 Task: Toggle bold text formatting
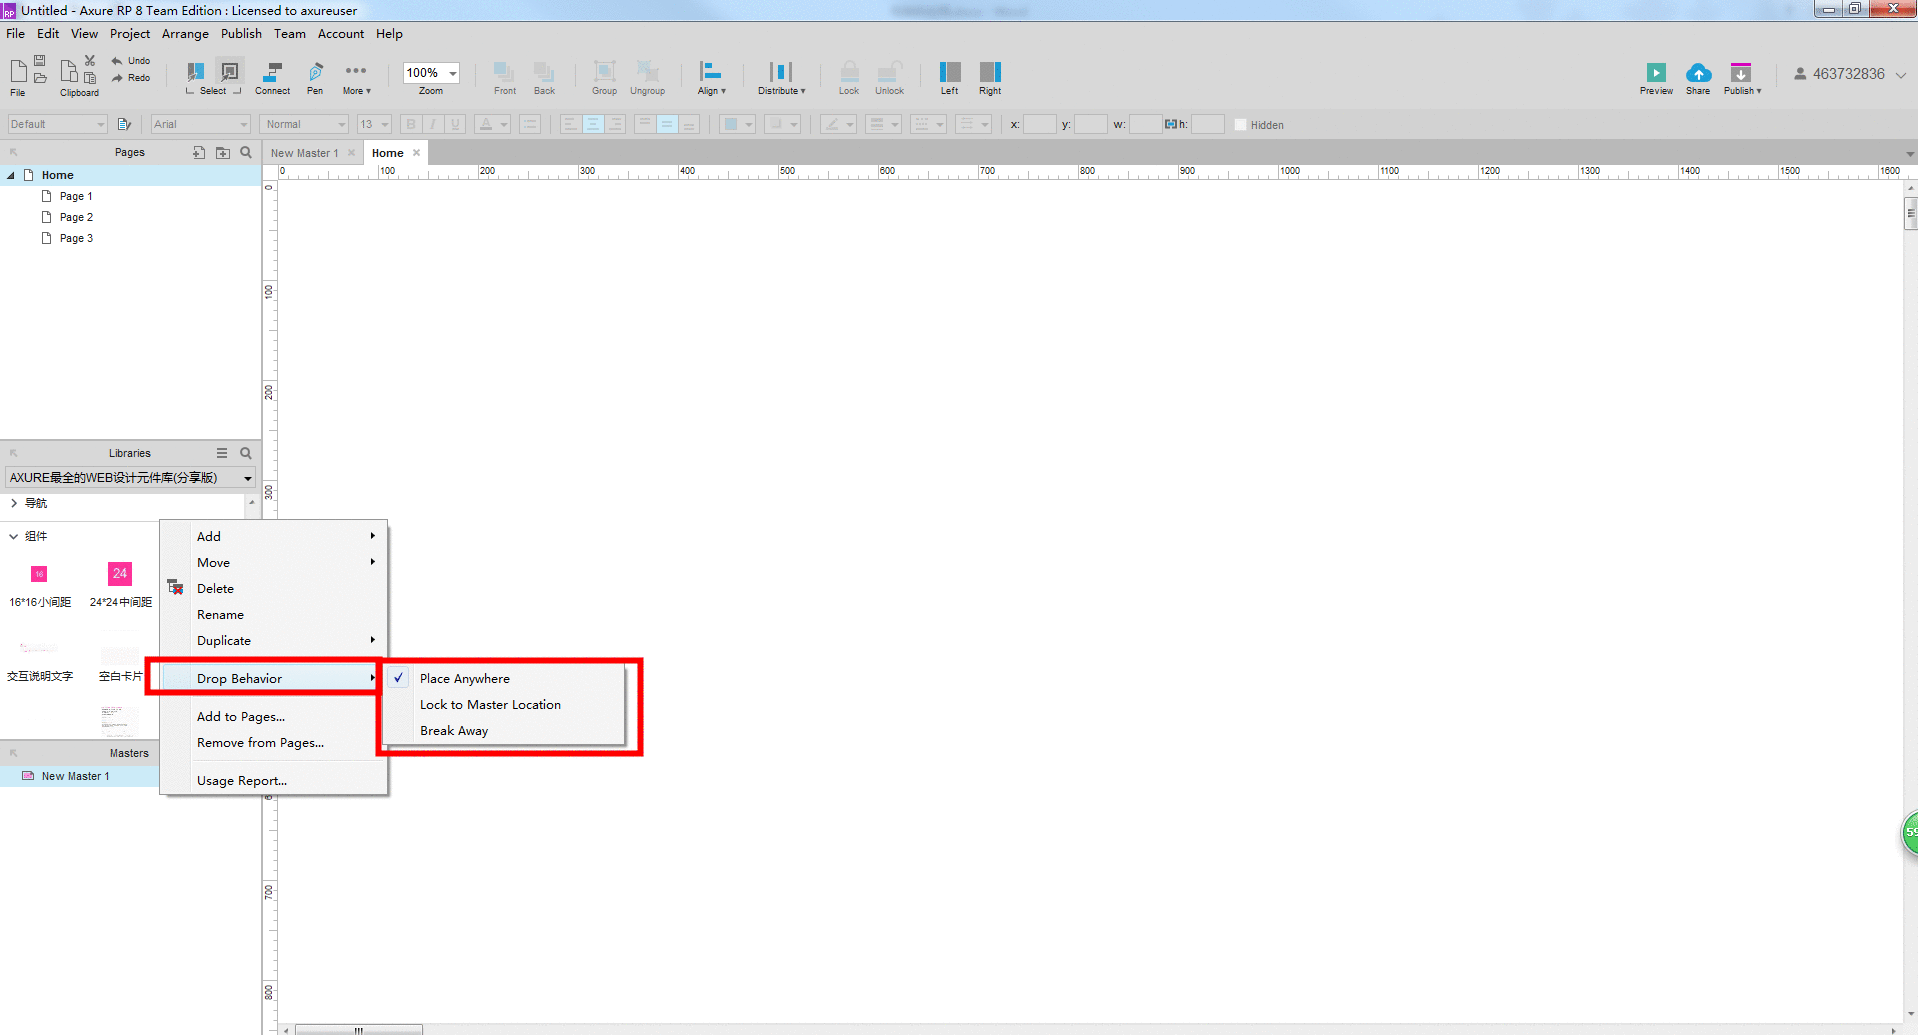(410, 124)
